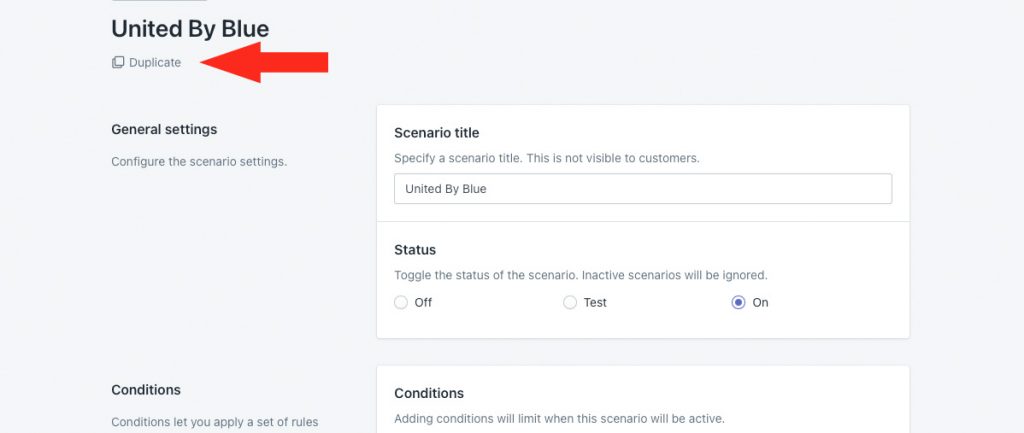Click the Scenario title field label
Screen dimensions: 1024x433
coord(437,133)
